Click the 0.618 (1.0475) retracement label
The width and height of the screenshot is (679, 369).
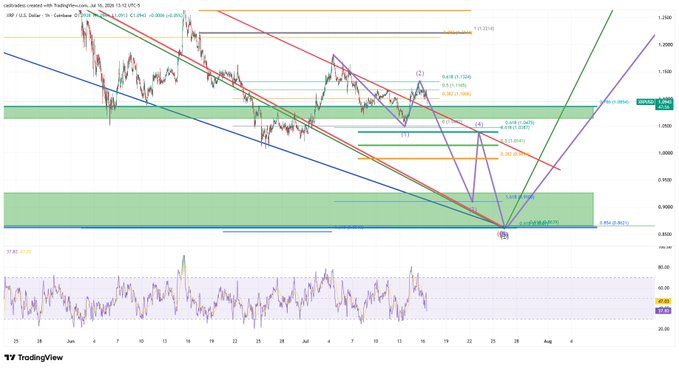pos(521,123)
